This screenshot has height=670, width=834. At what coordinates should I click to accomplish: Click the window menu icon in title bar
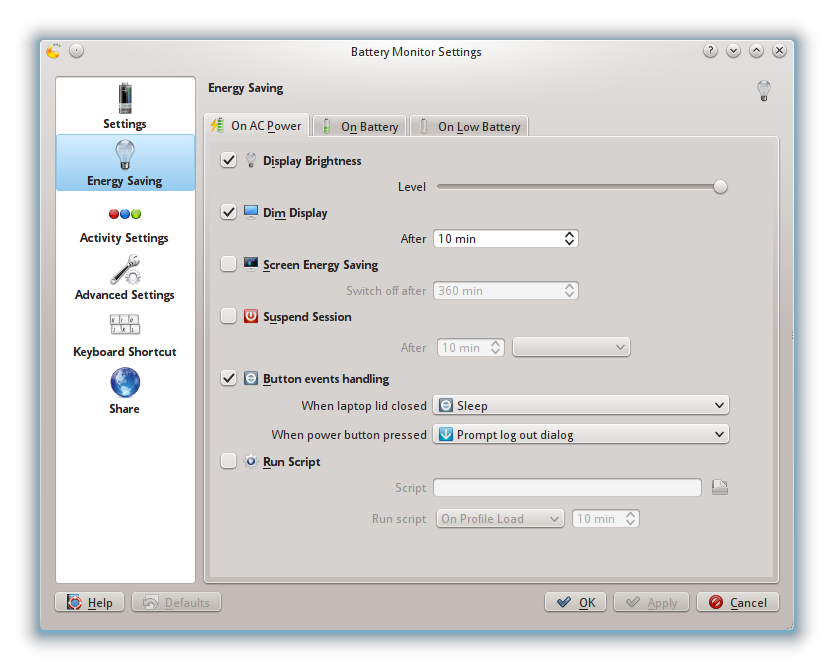coord(53,51)
